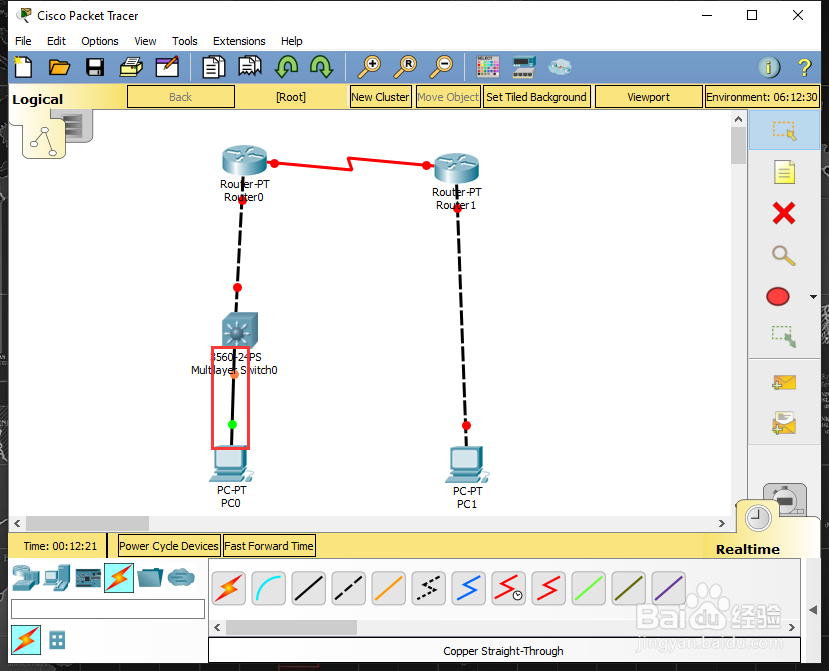Open the Tools menu
This screenshot has height=671, width=829.
tap(185, 41)
